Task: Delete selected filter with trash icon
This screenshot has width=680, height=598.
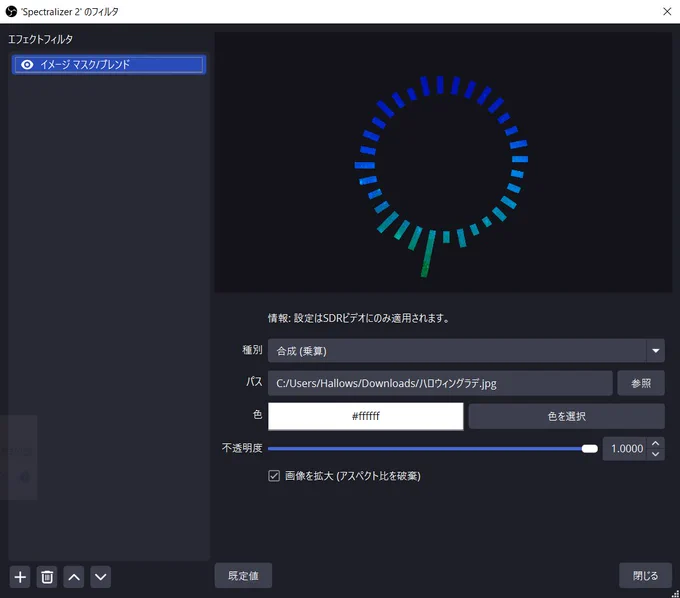Action: click(47, 577)
